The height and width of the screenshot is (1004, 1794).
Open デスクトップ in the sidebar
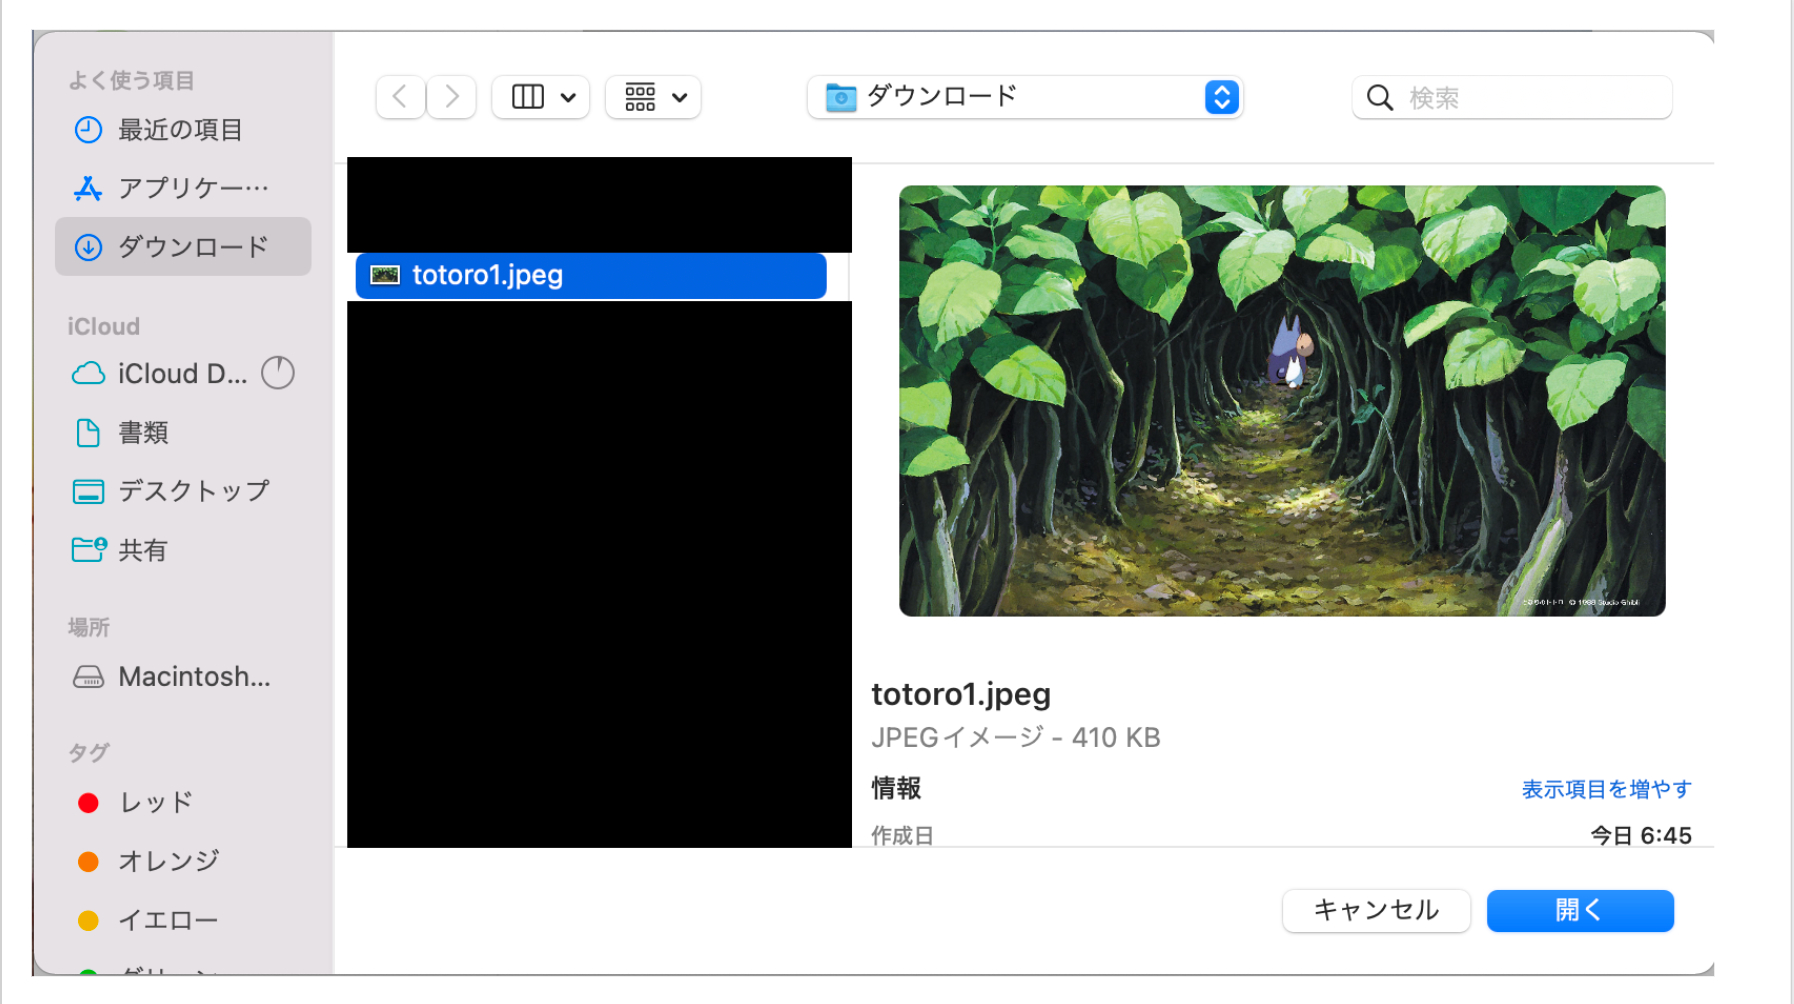183,491
